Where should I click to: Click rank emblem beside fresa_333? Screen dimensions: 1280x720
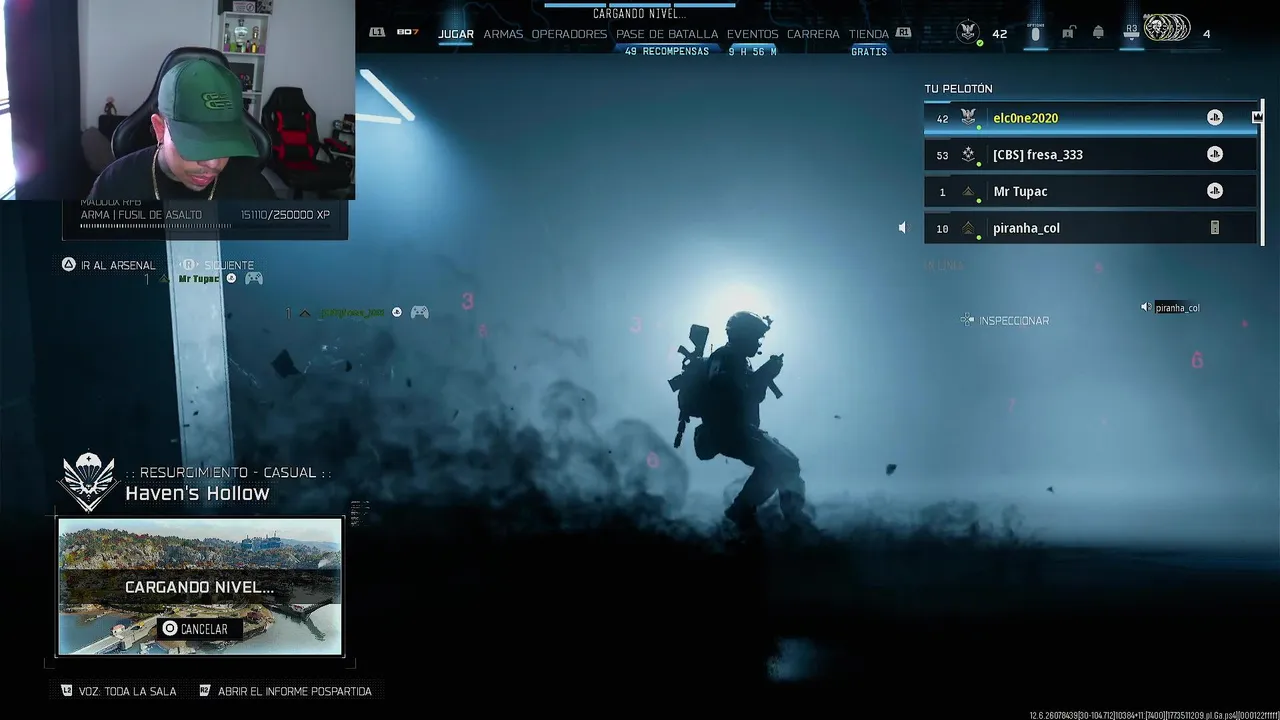968,155
